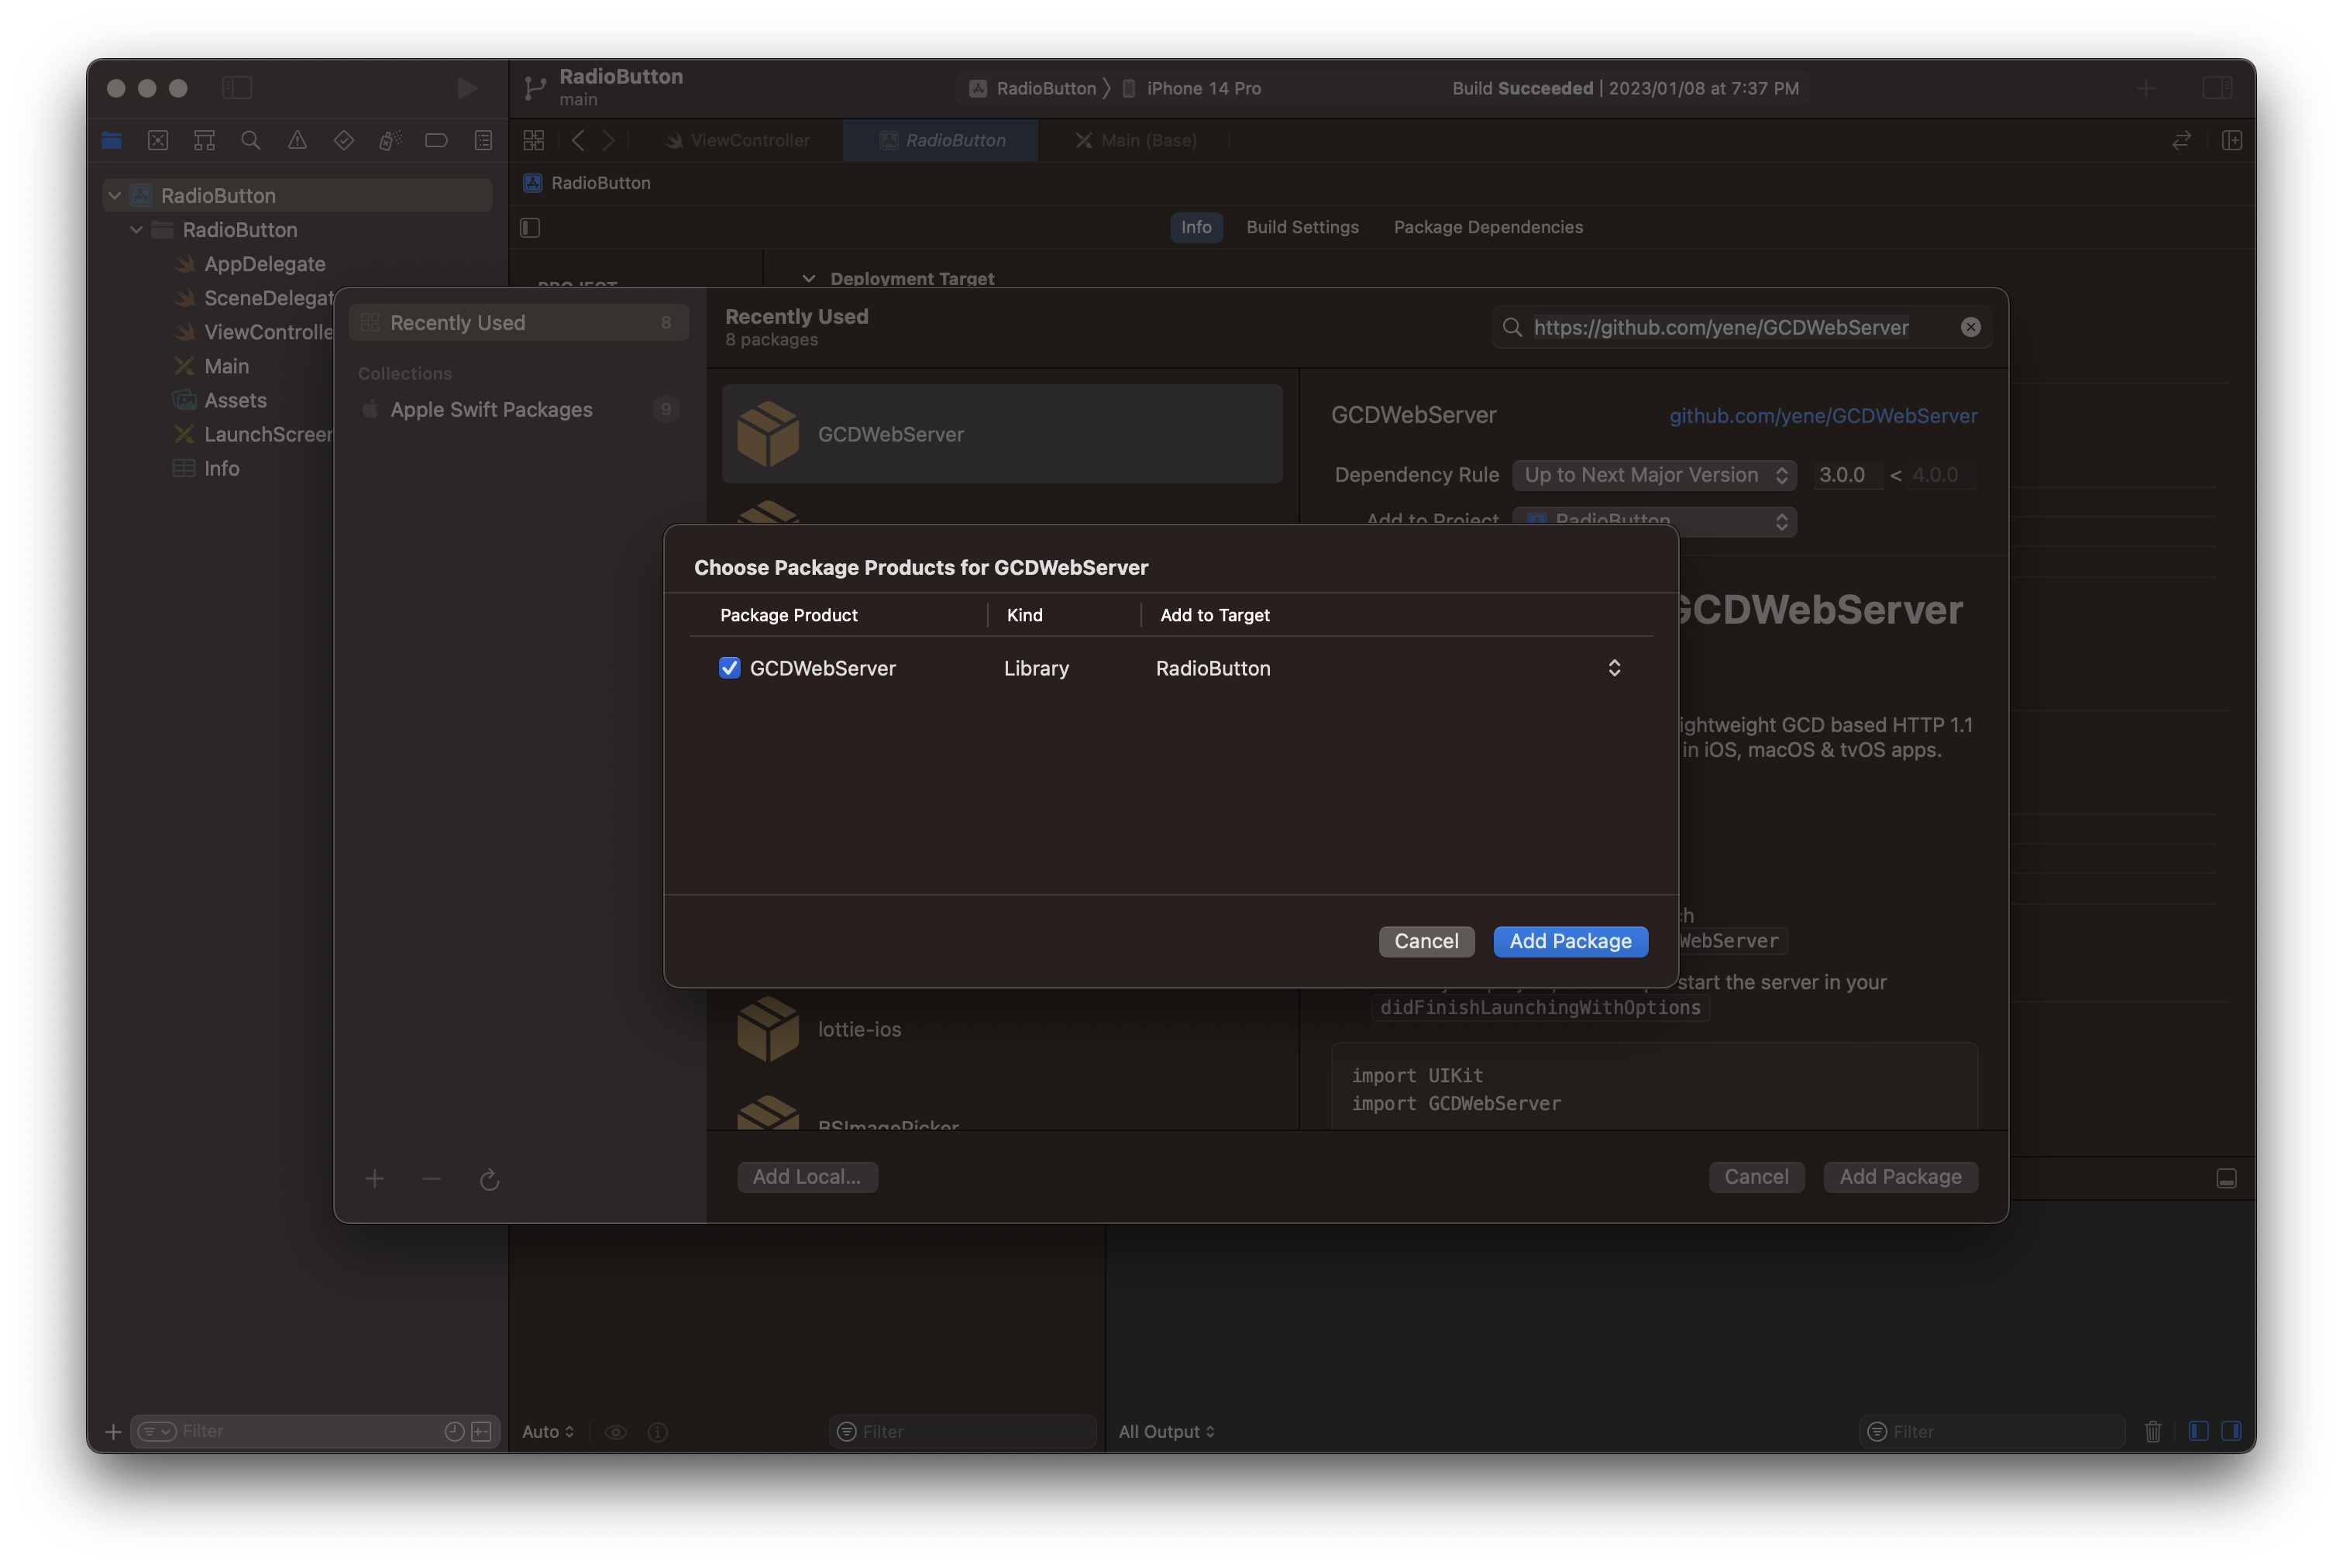Open the Add to Project dropdown
Viewport: 2343px width, 1568px height.
coord(1654,521)
